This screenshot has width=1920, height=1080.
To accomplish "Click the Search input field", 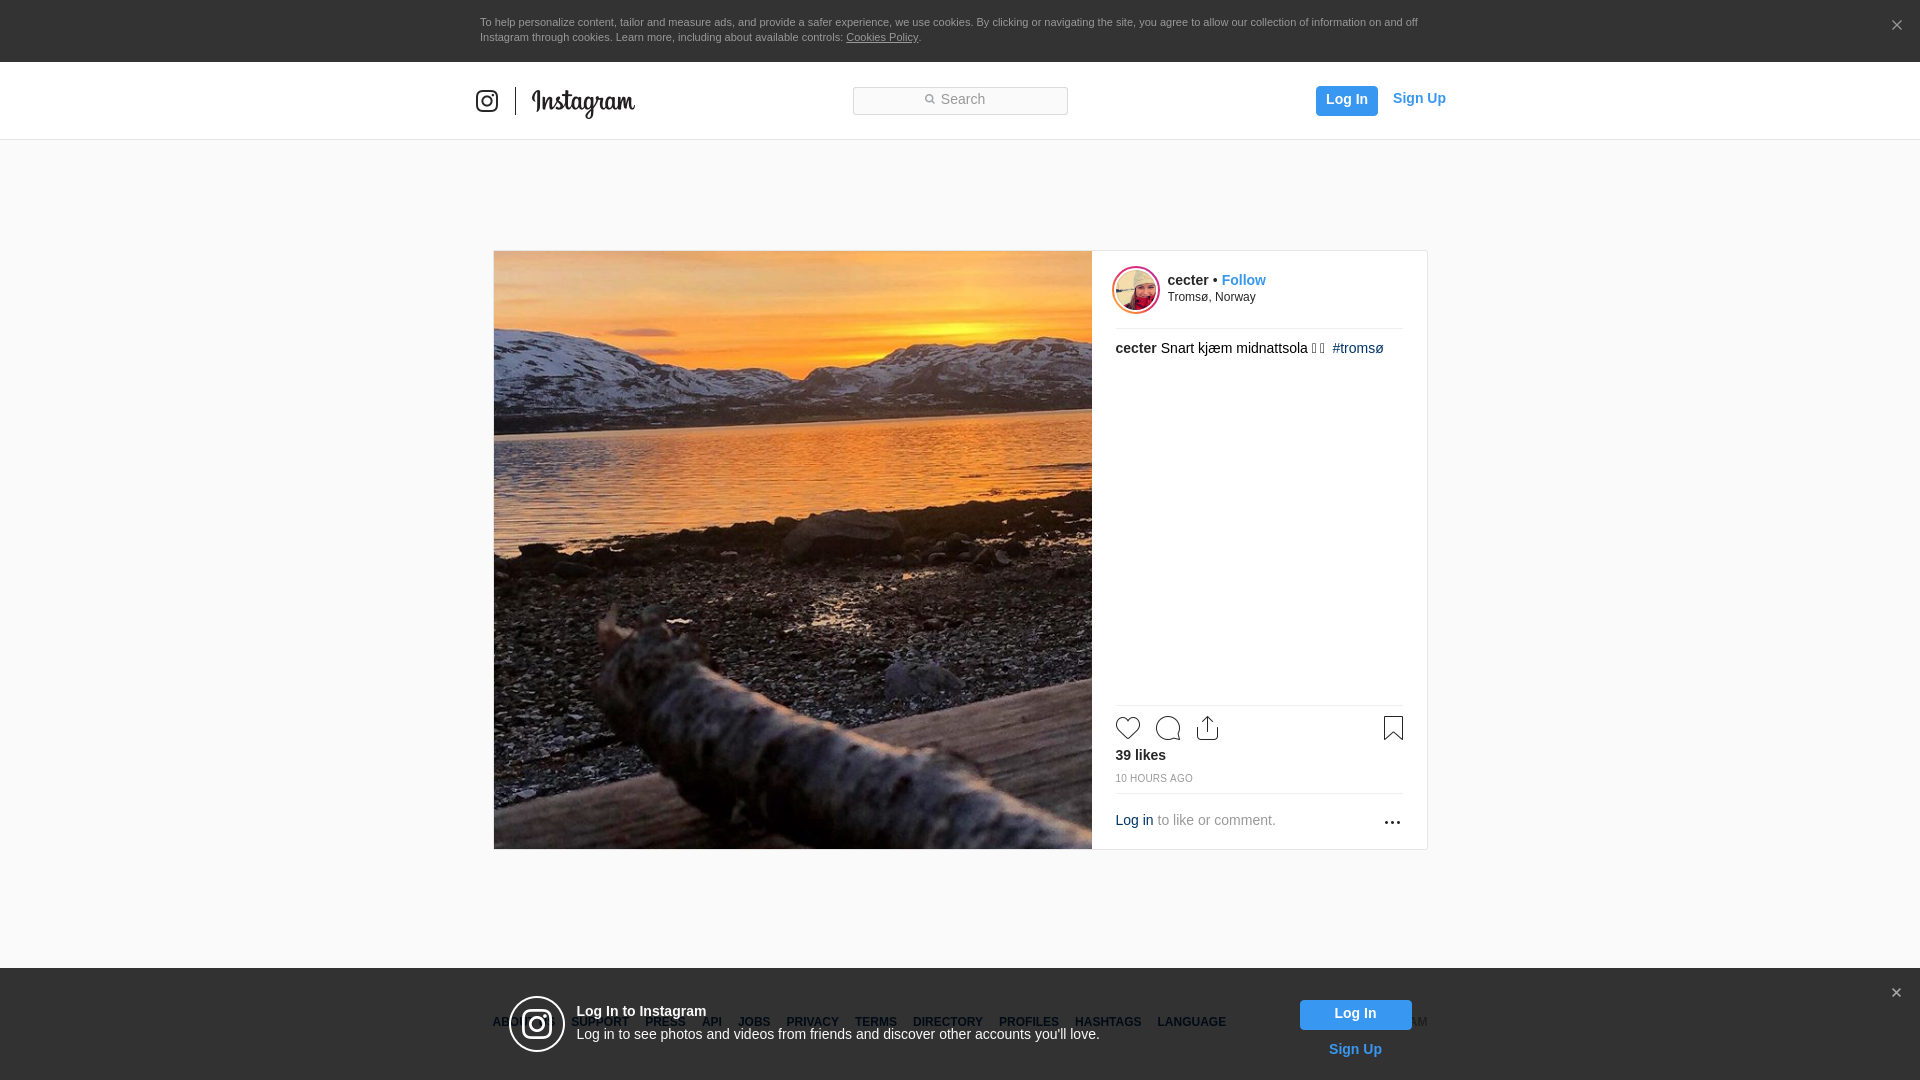I will pyautogui.click(x=960, y=100).
